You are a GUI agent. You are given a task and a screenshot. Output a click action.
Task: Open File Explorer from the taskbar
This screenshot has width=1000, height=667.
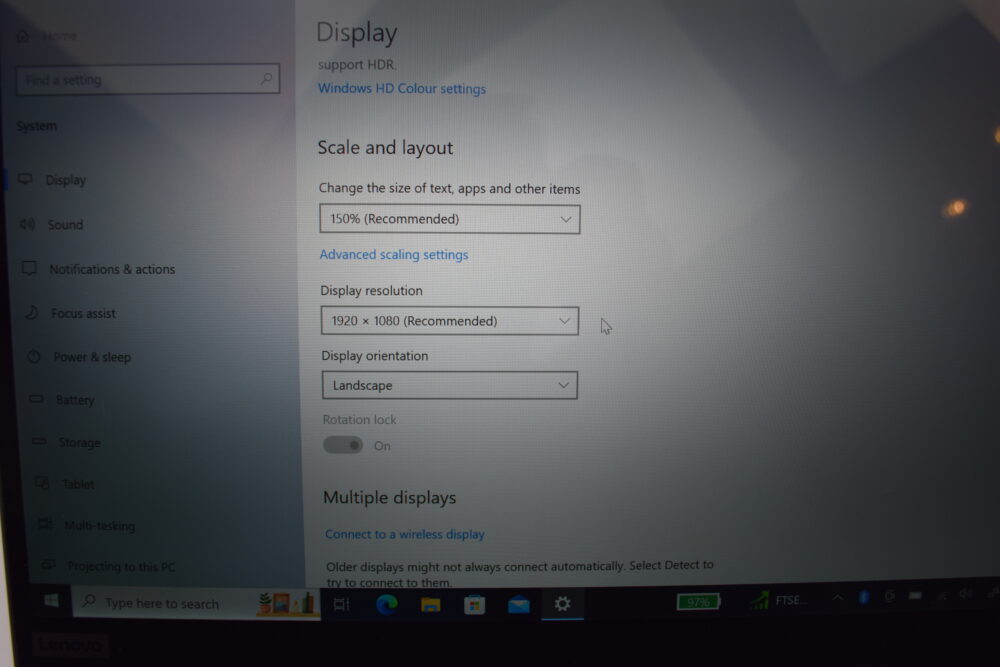(430, 605)
